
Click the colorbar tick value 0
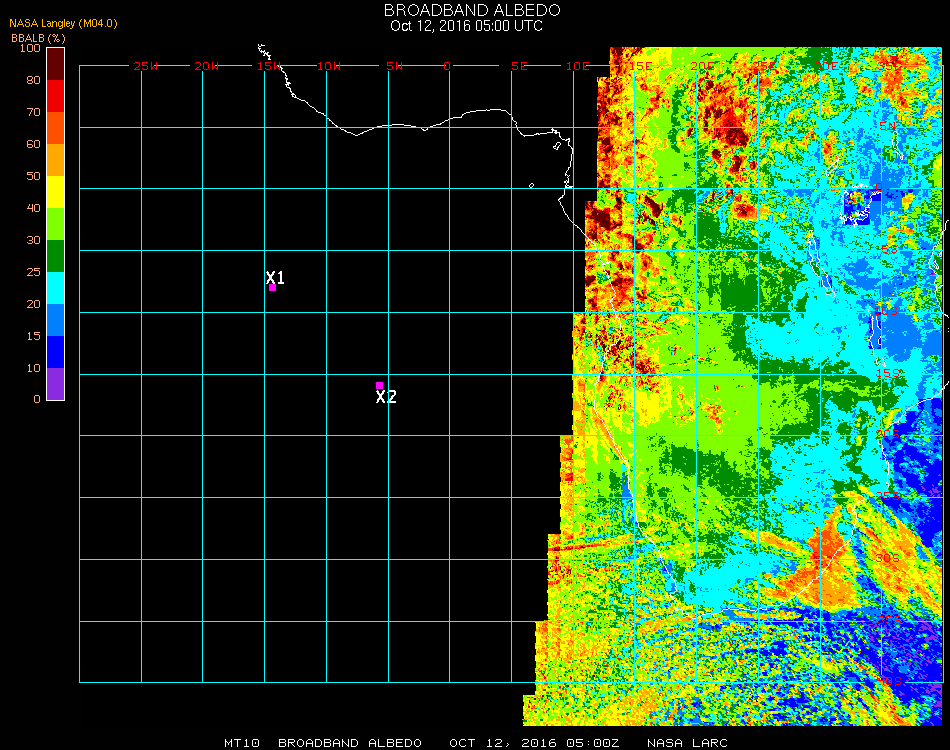(37, 400)
